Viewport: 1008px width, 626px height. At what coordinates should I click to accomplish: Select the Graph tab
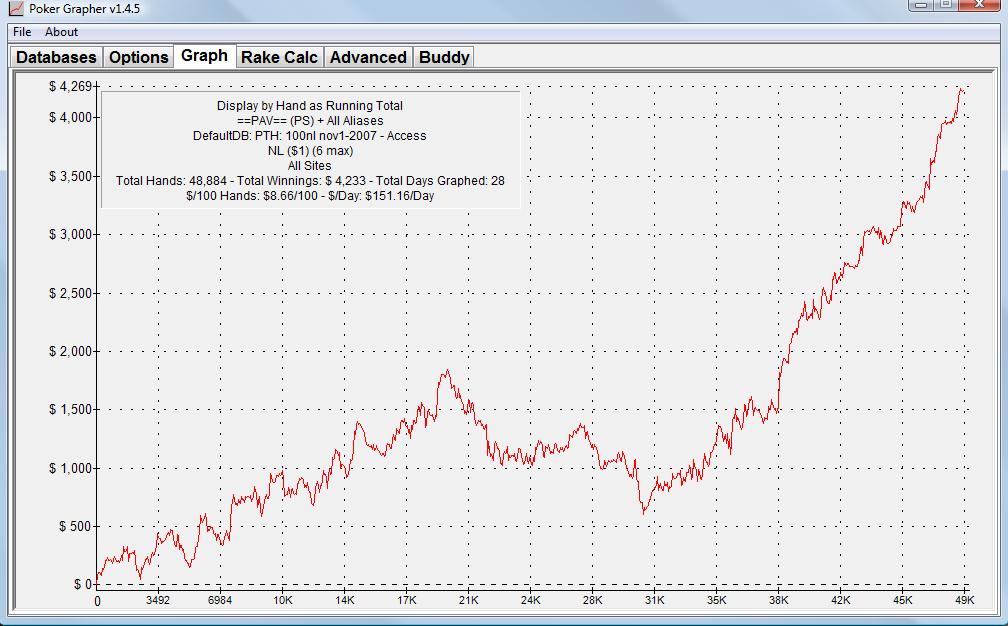point(204,56)
